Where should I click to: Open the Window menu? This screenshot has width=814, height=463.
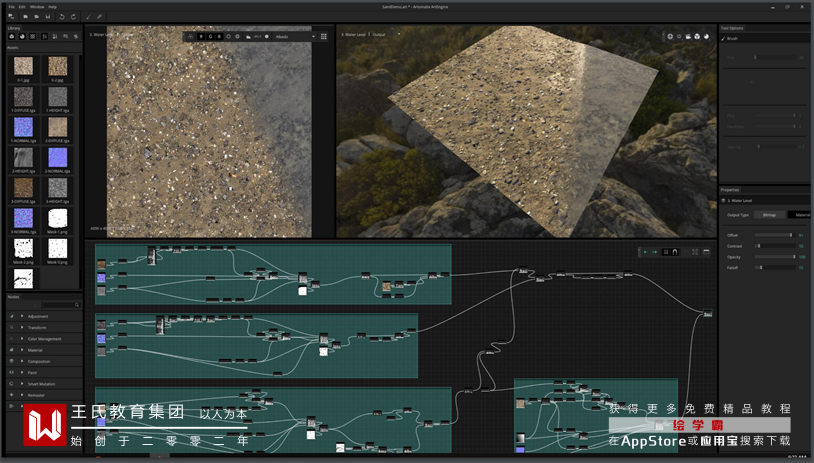click(37, 7)
